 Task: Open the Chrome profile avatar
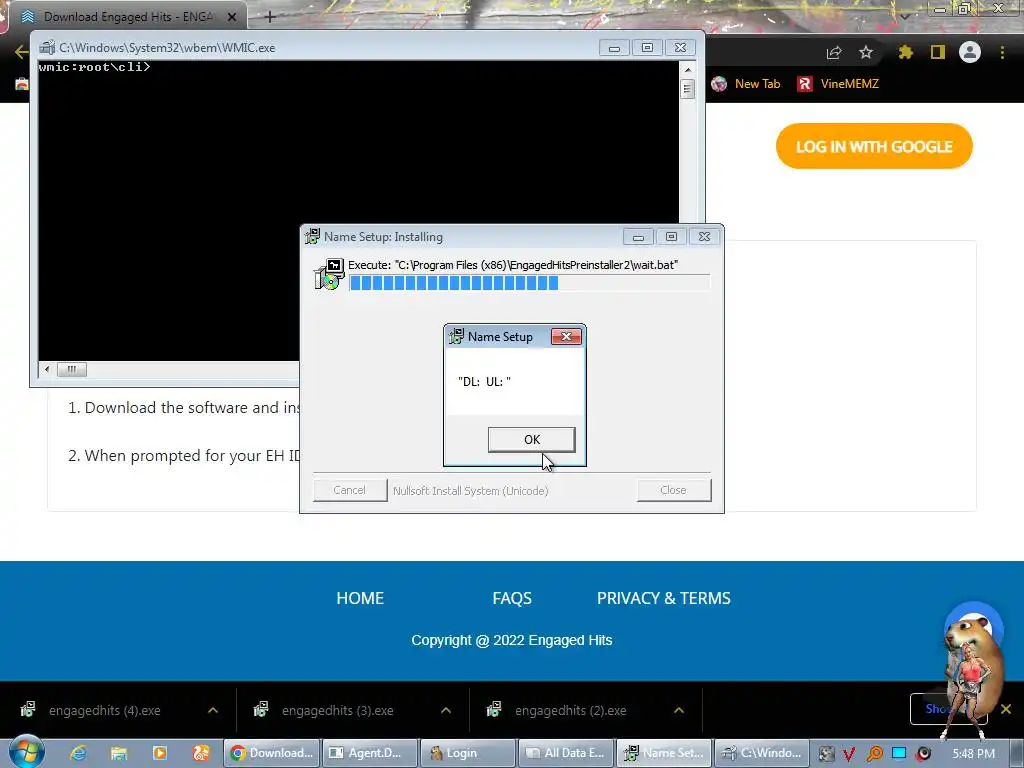coord(970,52)
